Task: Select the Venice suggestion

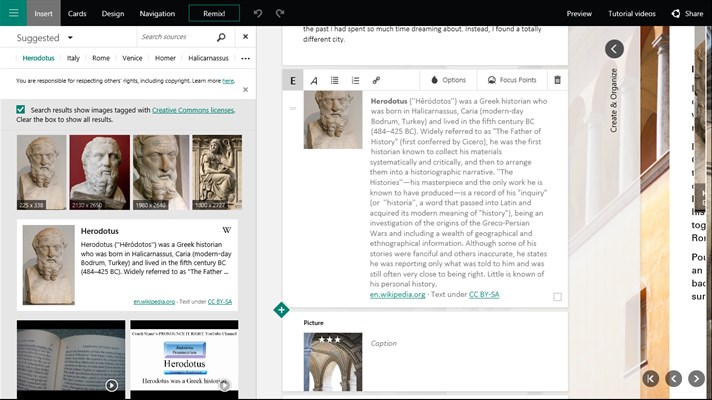Action: pos(132,58)
